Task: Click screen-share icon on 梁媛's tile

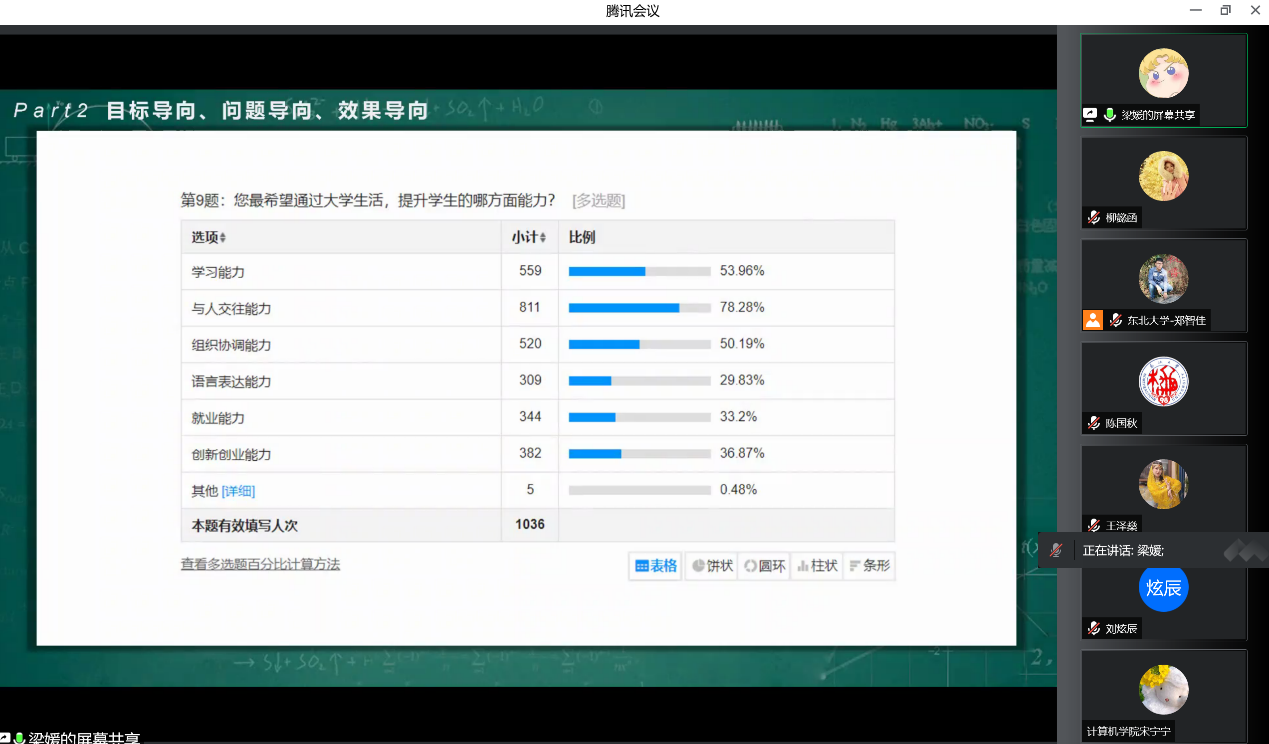Action: (x=1091, y=115)
